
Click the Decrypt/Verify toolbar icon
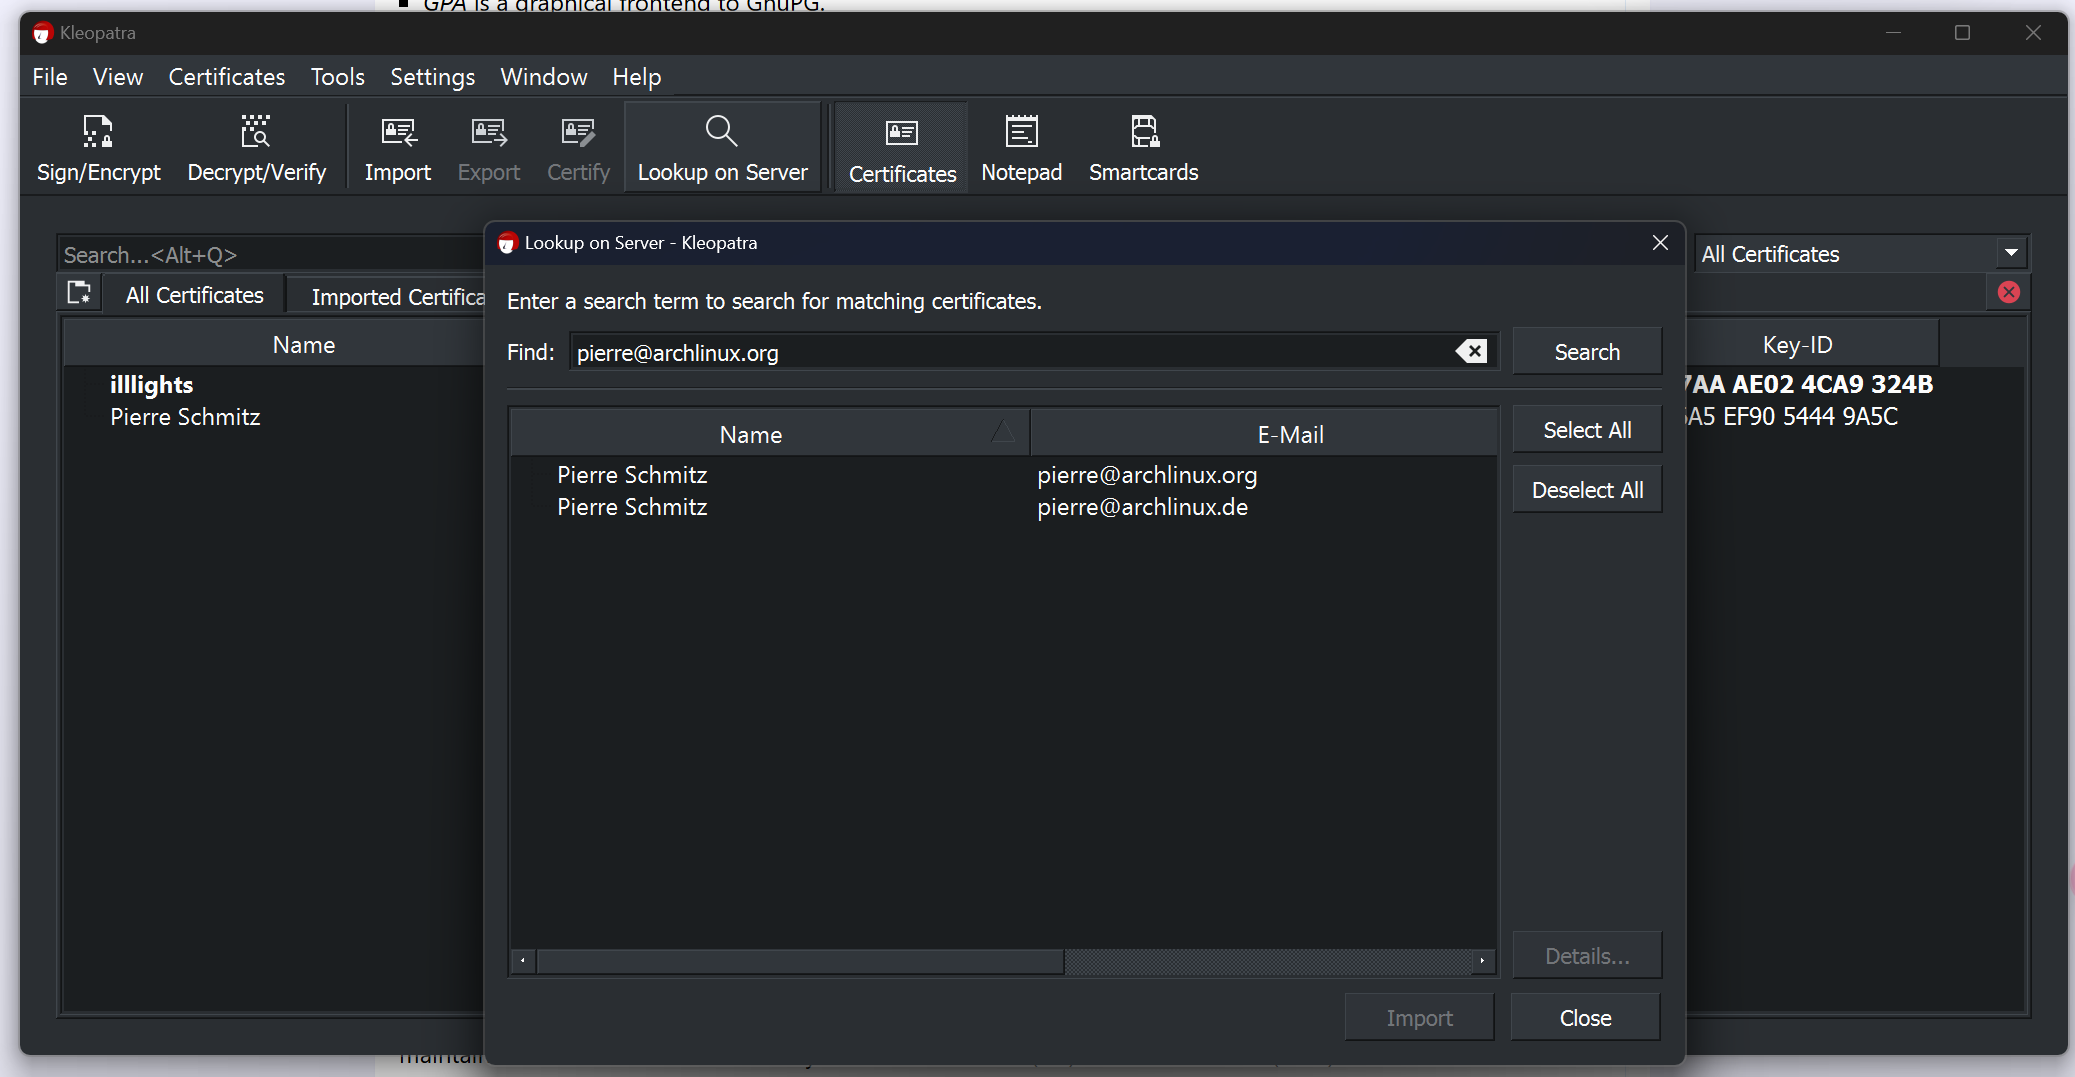(256, 132)
